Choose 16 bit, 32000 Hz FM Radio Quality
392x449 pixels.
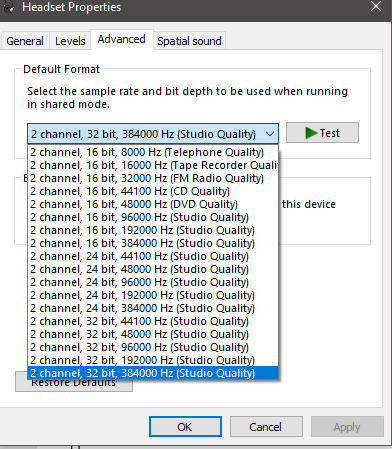[x=153, y=178]
